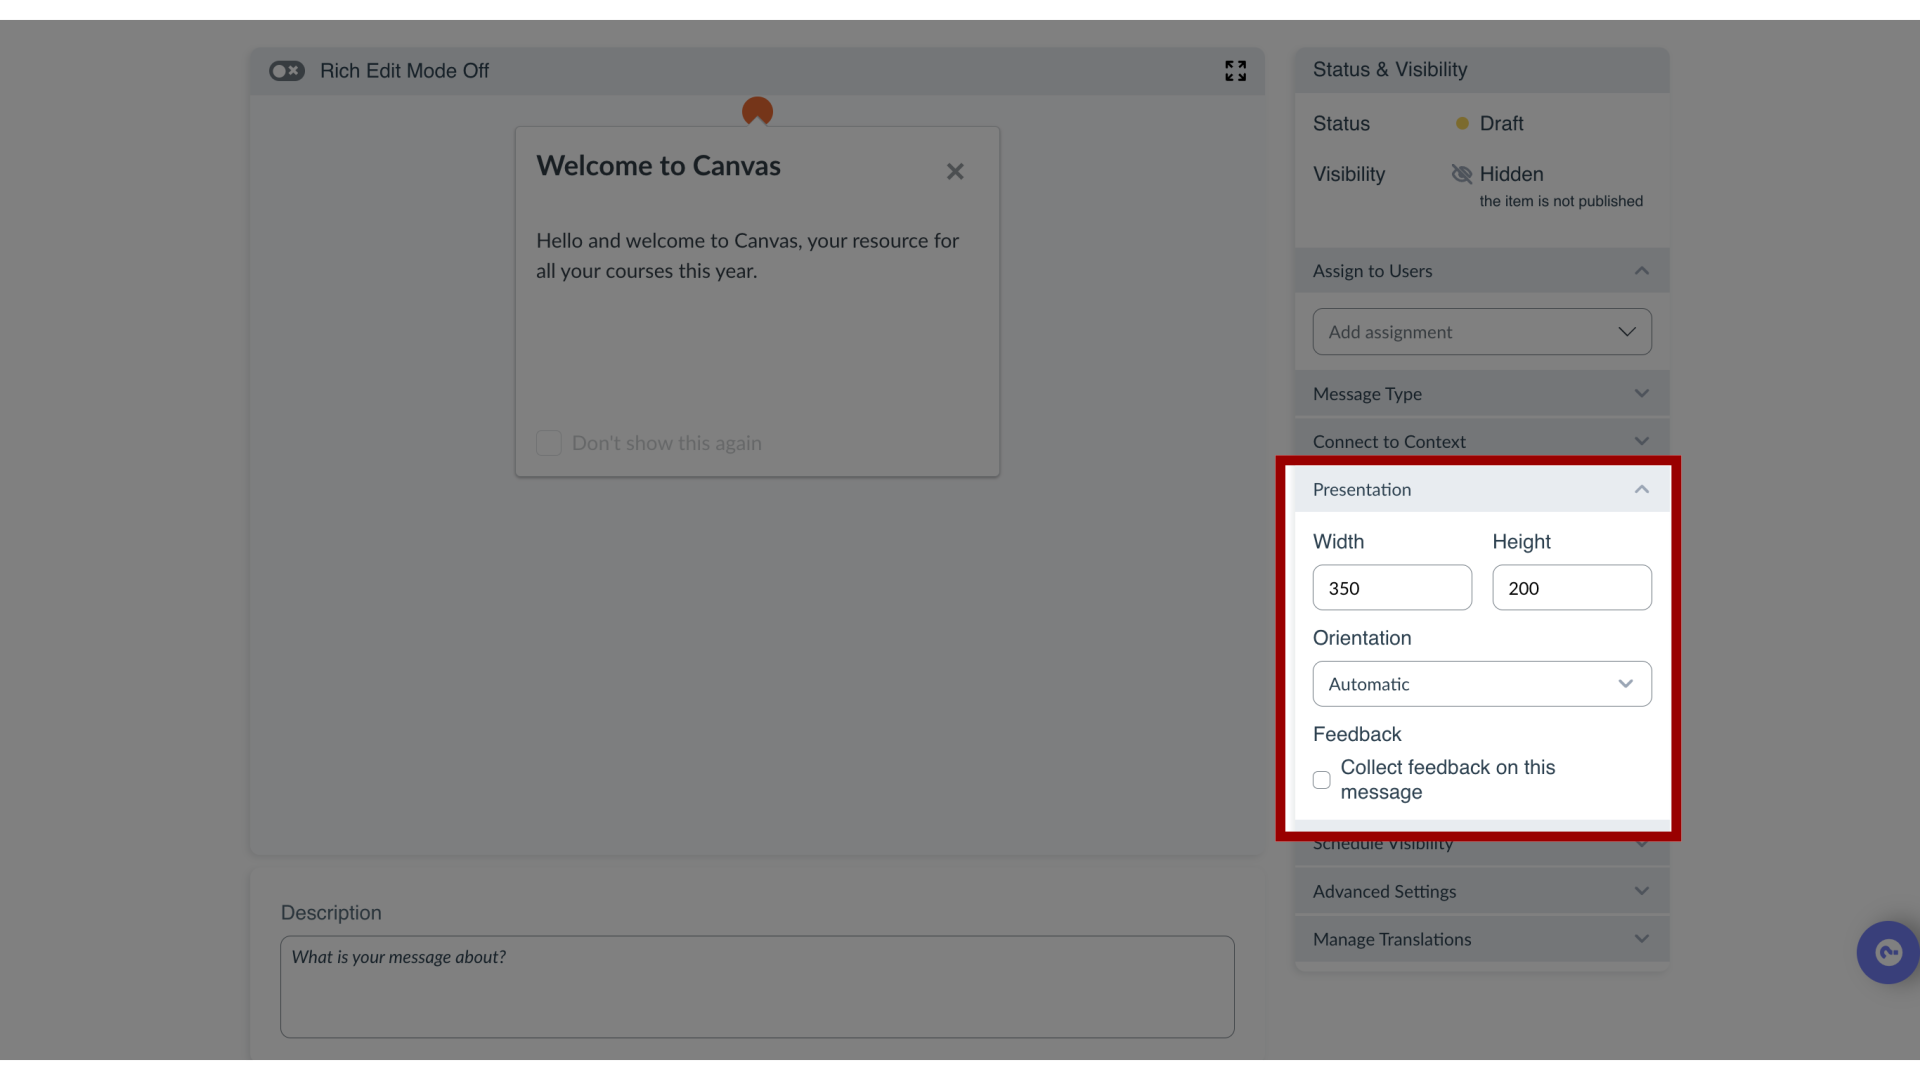Collapse the Presentation section
The width and height of the screenshot is (1920, 1080).
pyautogui.click(x=1482, y=489)
